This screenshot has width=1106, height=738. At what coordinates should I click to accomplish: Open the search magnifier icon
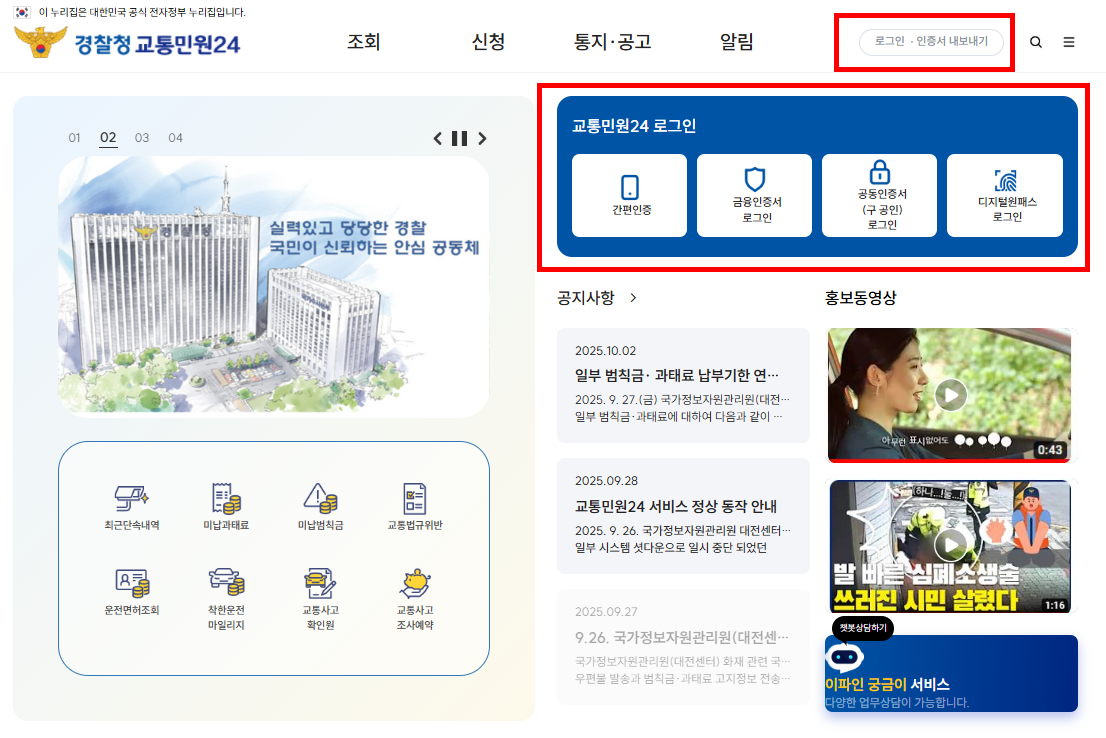(x=1035, y=42)
